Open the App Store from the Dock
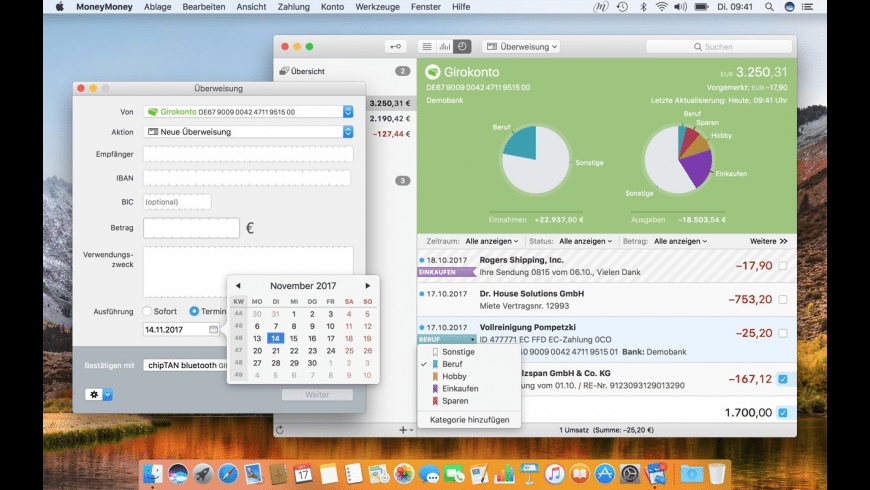870x490 pixels. pyautogui.click(x=605, y=474)
